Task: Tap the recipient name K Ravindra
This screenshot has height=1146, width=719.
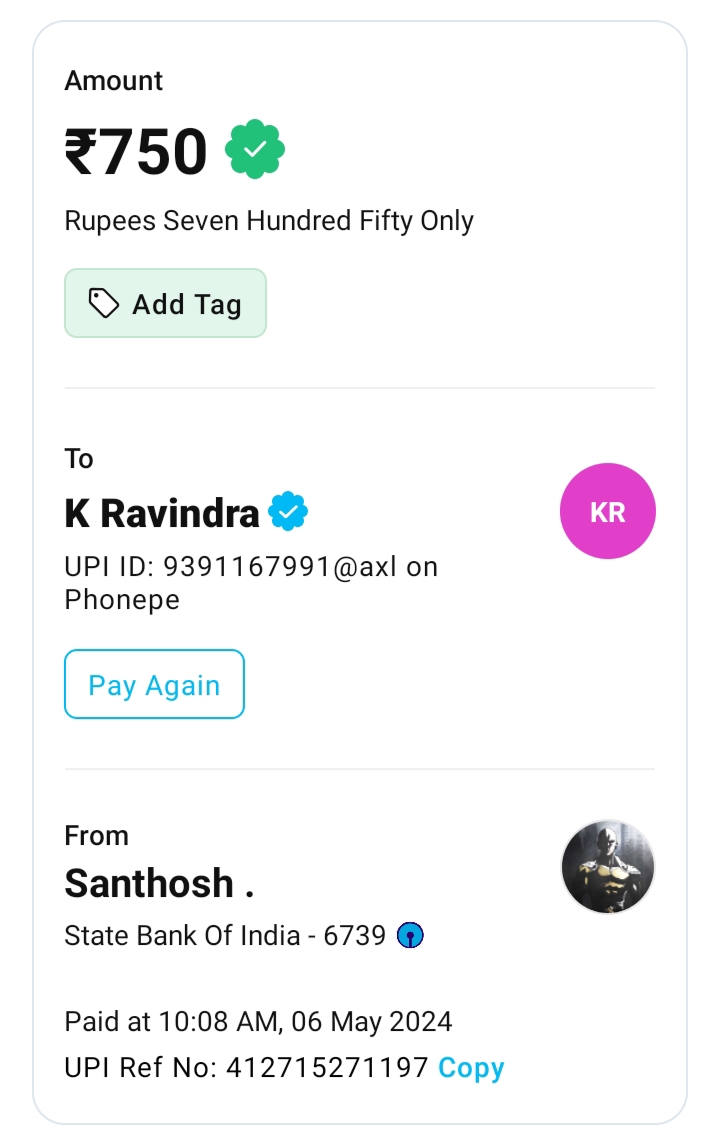Action: [x=162, y=513]
